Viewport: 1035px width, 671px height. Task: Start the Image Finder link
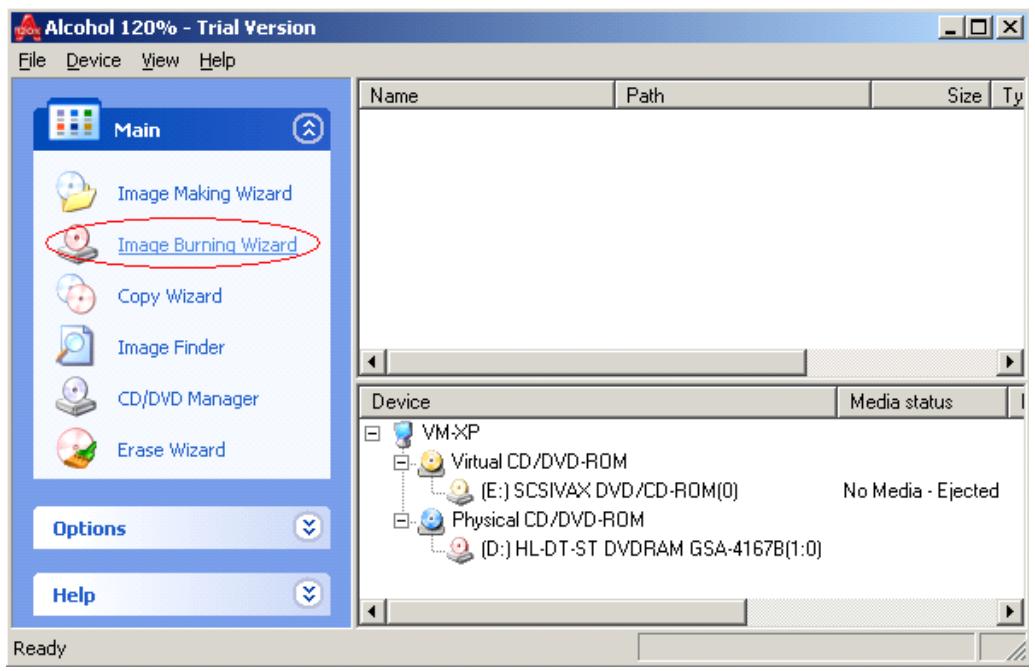[171, 347]
